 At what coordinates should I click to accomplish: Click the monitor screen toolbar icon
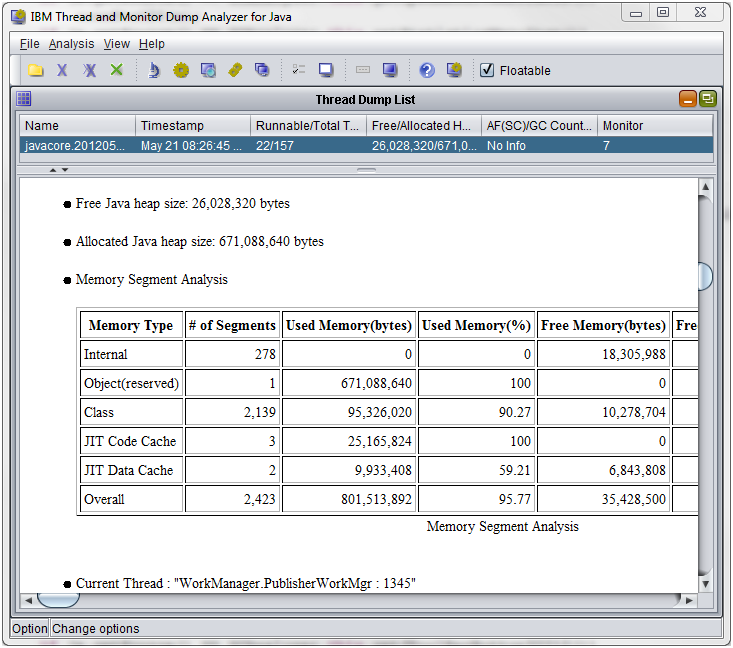point(326,70)
